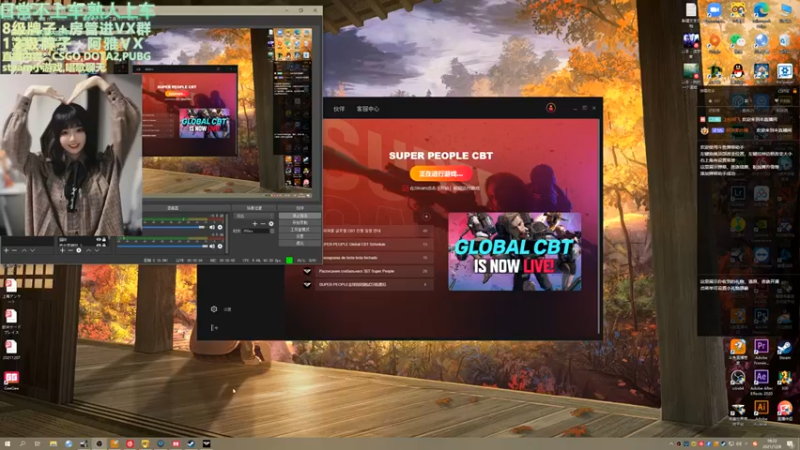Click the plus icon above the news list
Screen dimensions: 800x450
coord(427,217)
